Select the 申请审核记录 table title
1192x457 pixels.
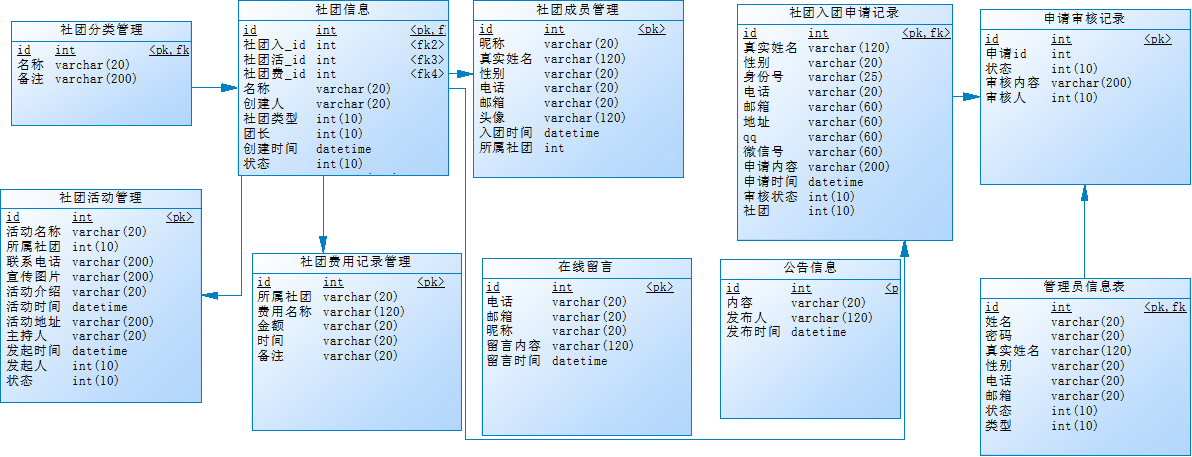[x=1084, y=18]
